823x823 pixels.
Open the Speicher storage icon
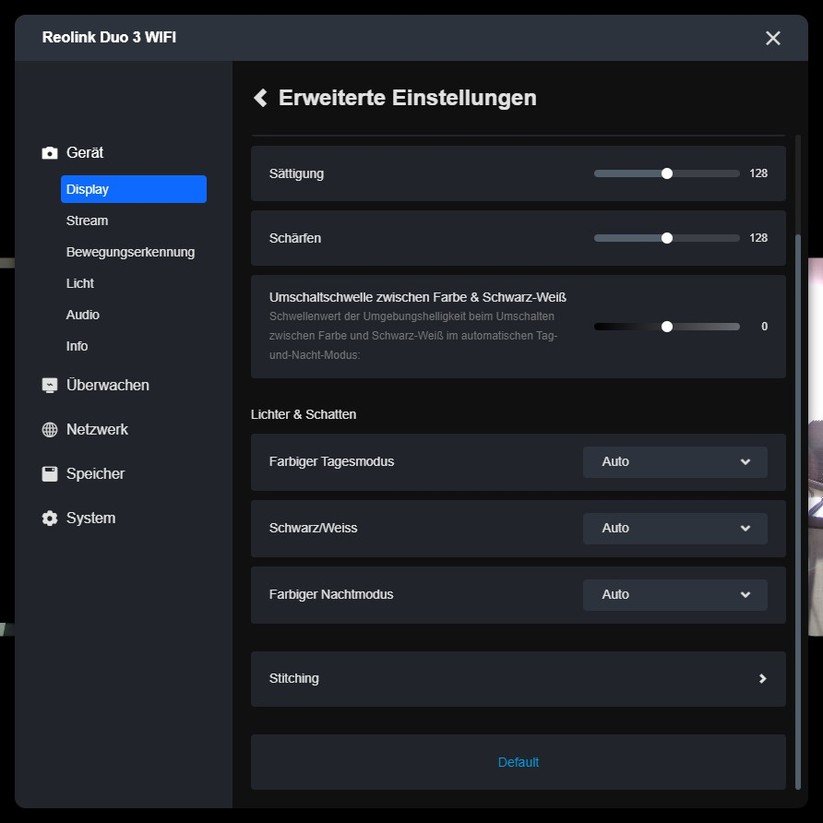pyautogui.click(x=48, y=473)
